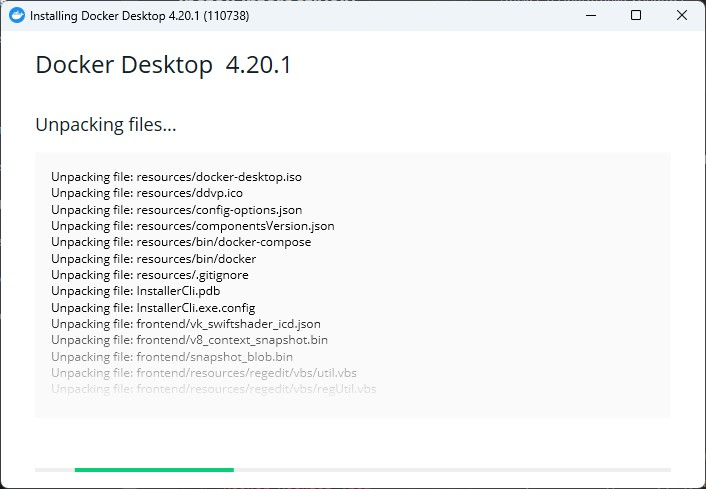Screen dimensions: 706x489
Task: Select the line "resources/ddvp.ico"
Action: pos(147,193)
